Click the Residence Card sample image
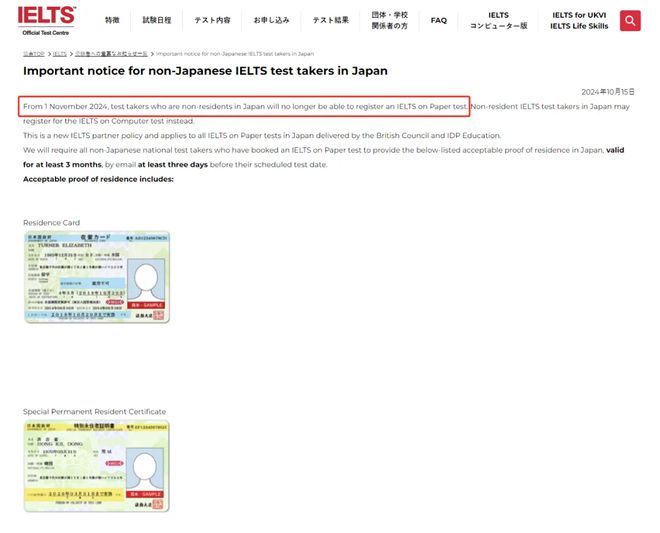 pyautogui.click(x=97, y=277)
